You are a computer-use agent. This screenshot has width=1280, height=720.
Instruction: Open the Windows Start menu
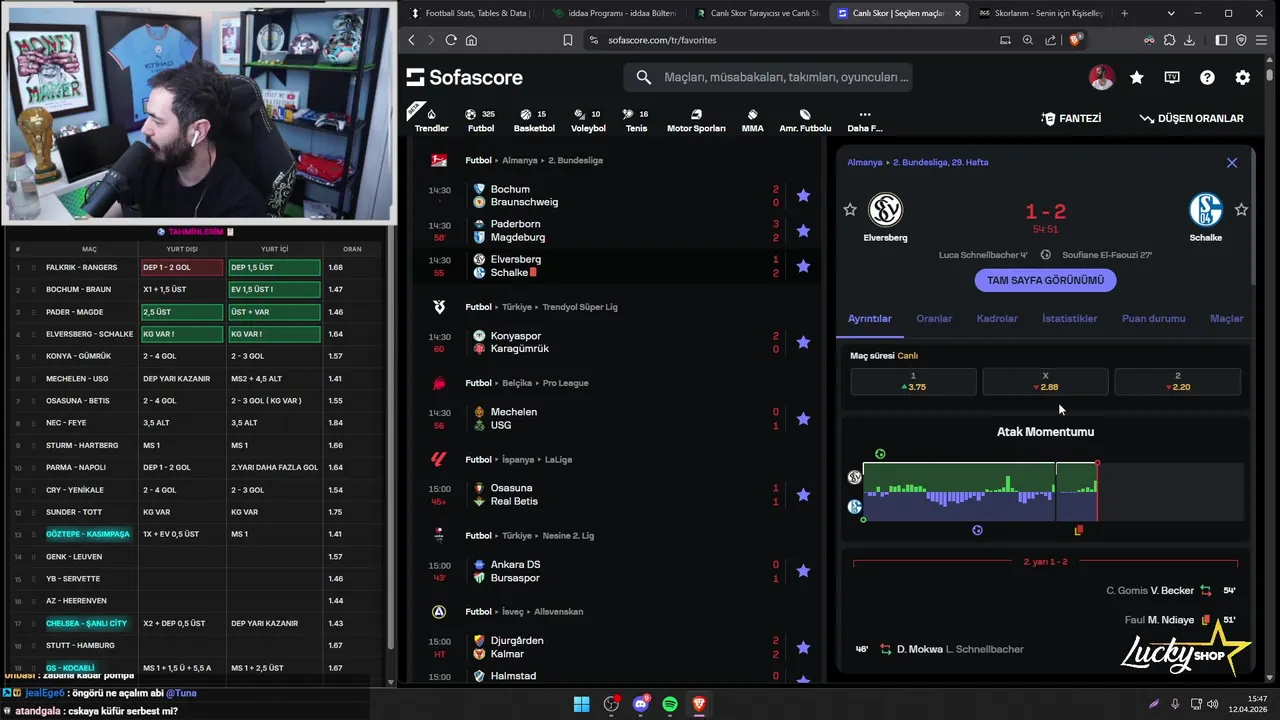tap(581, 704)
